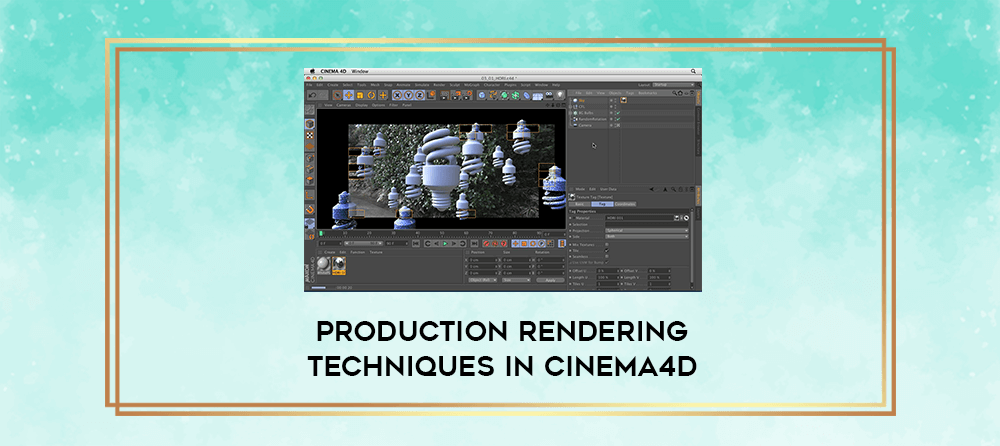Open Material Manager Texture menu

(x=376, y=252)
